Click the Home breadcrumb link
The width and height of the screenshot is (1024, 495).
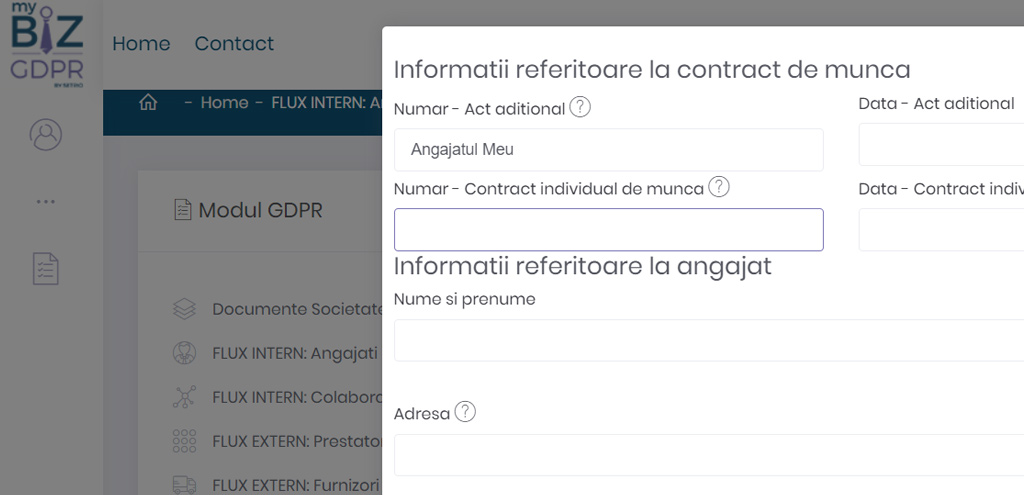click(224, 103)
